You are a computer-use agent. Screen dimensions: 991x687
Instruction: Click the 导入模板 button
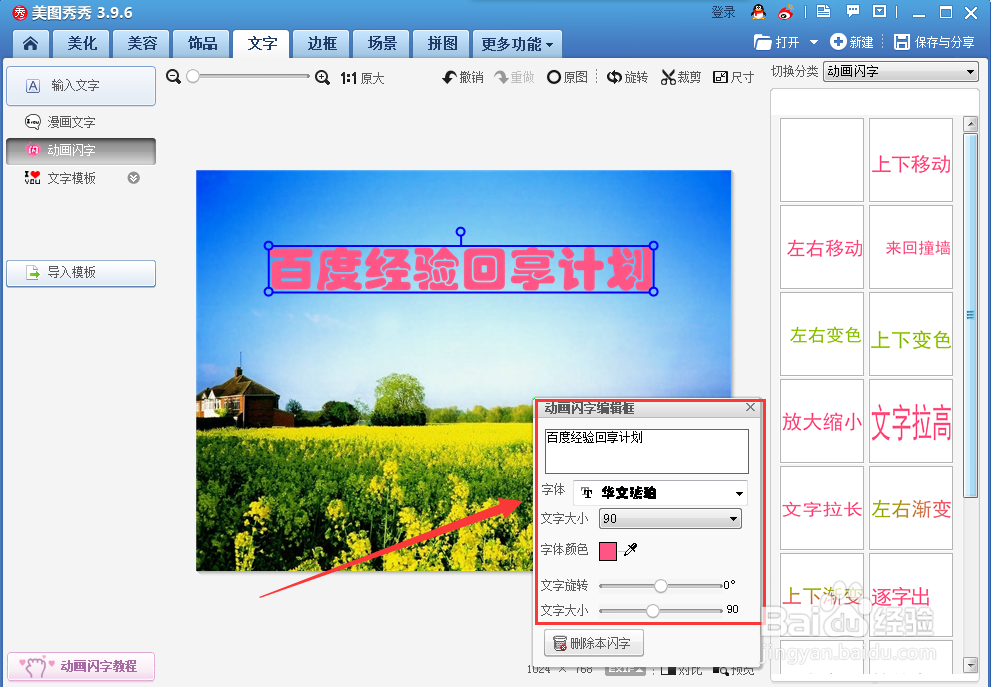[x=81, y=273]
